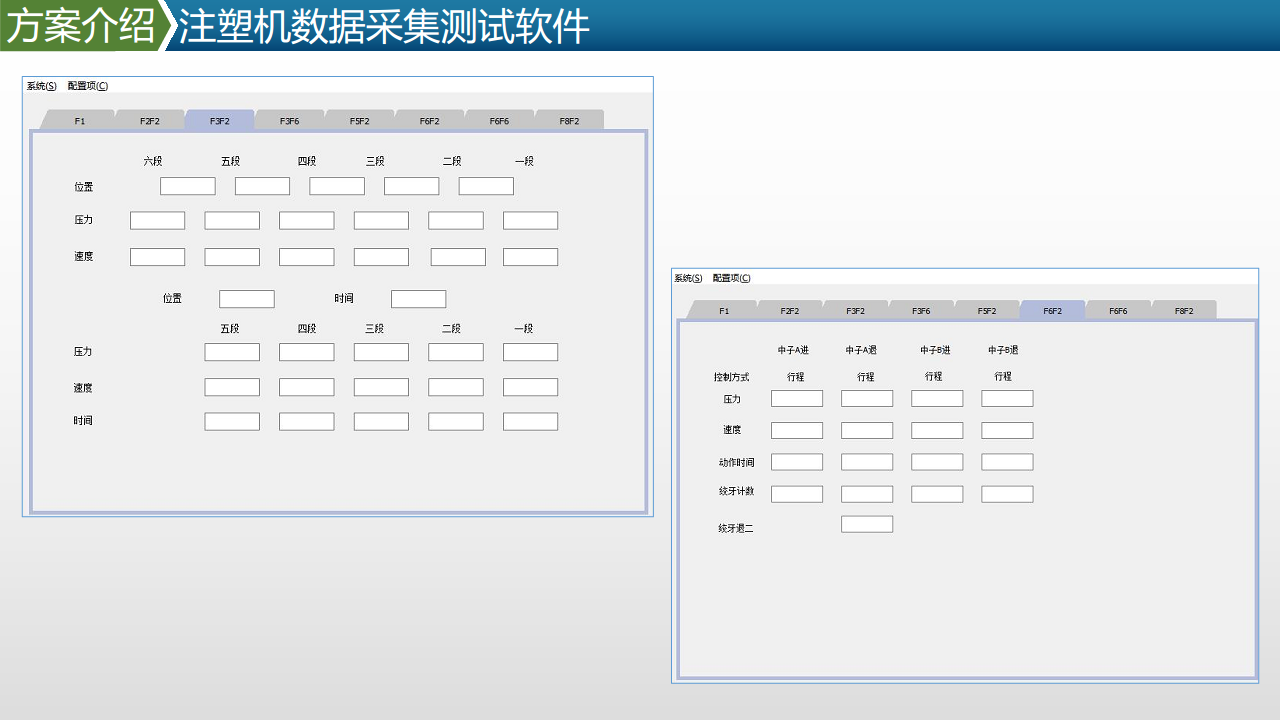
Task: Focus 压力 field under 中子A进
Action: pyautogui.click(x=797, y=399)
